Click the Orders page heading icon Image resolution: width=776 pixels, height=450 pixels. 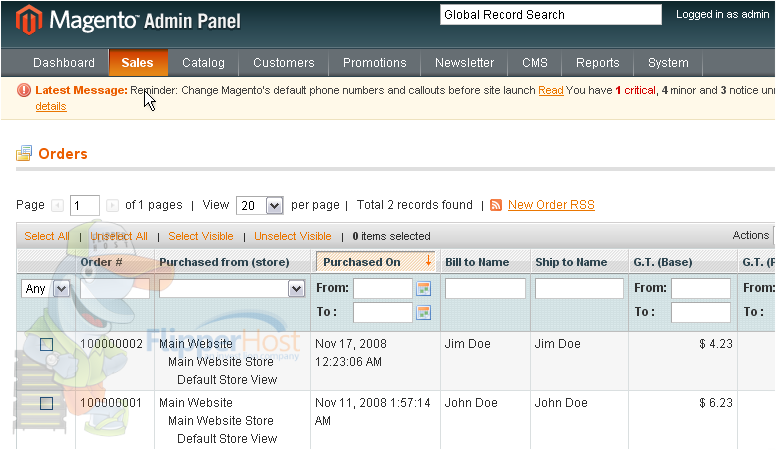[24, 153]
